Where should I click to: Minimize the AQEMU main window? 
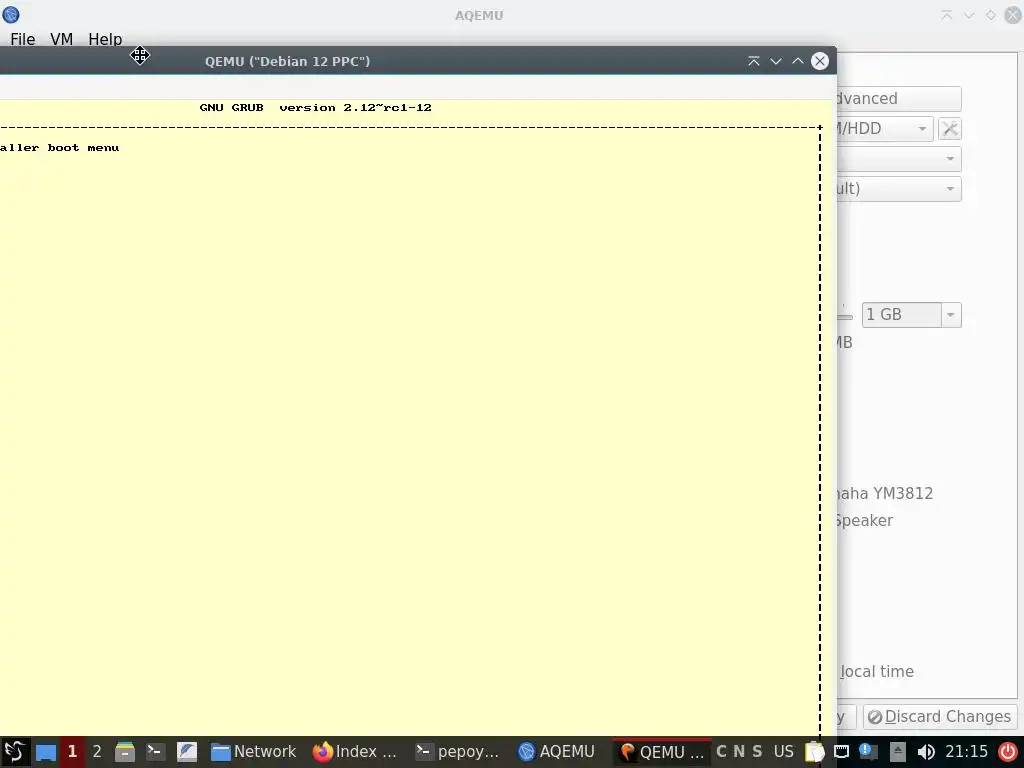coord(969,15)
